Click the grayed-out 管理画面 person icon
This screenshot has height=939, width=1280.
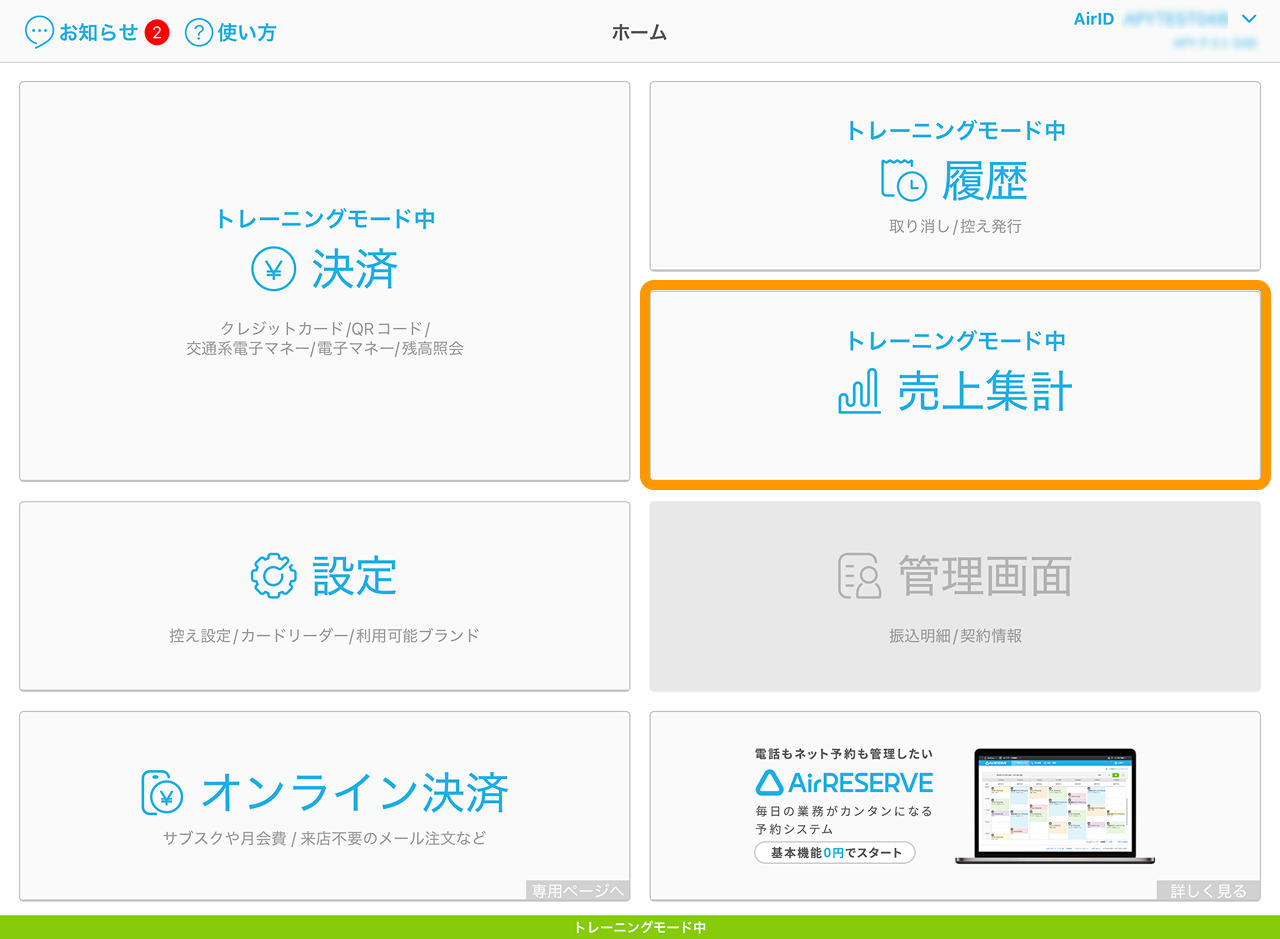[x=859, y=576]
